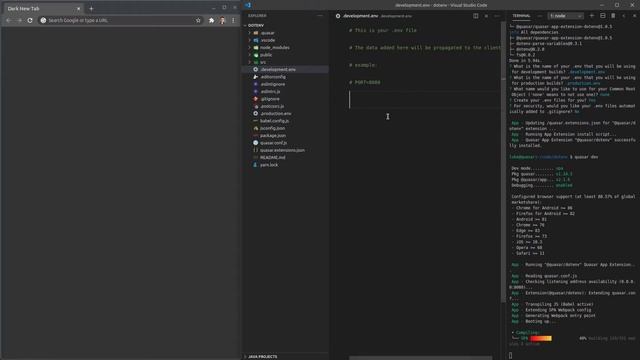
Task: Bookmark this tab with the star icon
Action: (x=198, y=20)
